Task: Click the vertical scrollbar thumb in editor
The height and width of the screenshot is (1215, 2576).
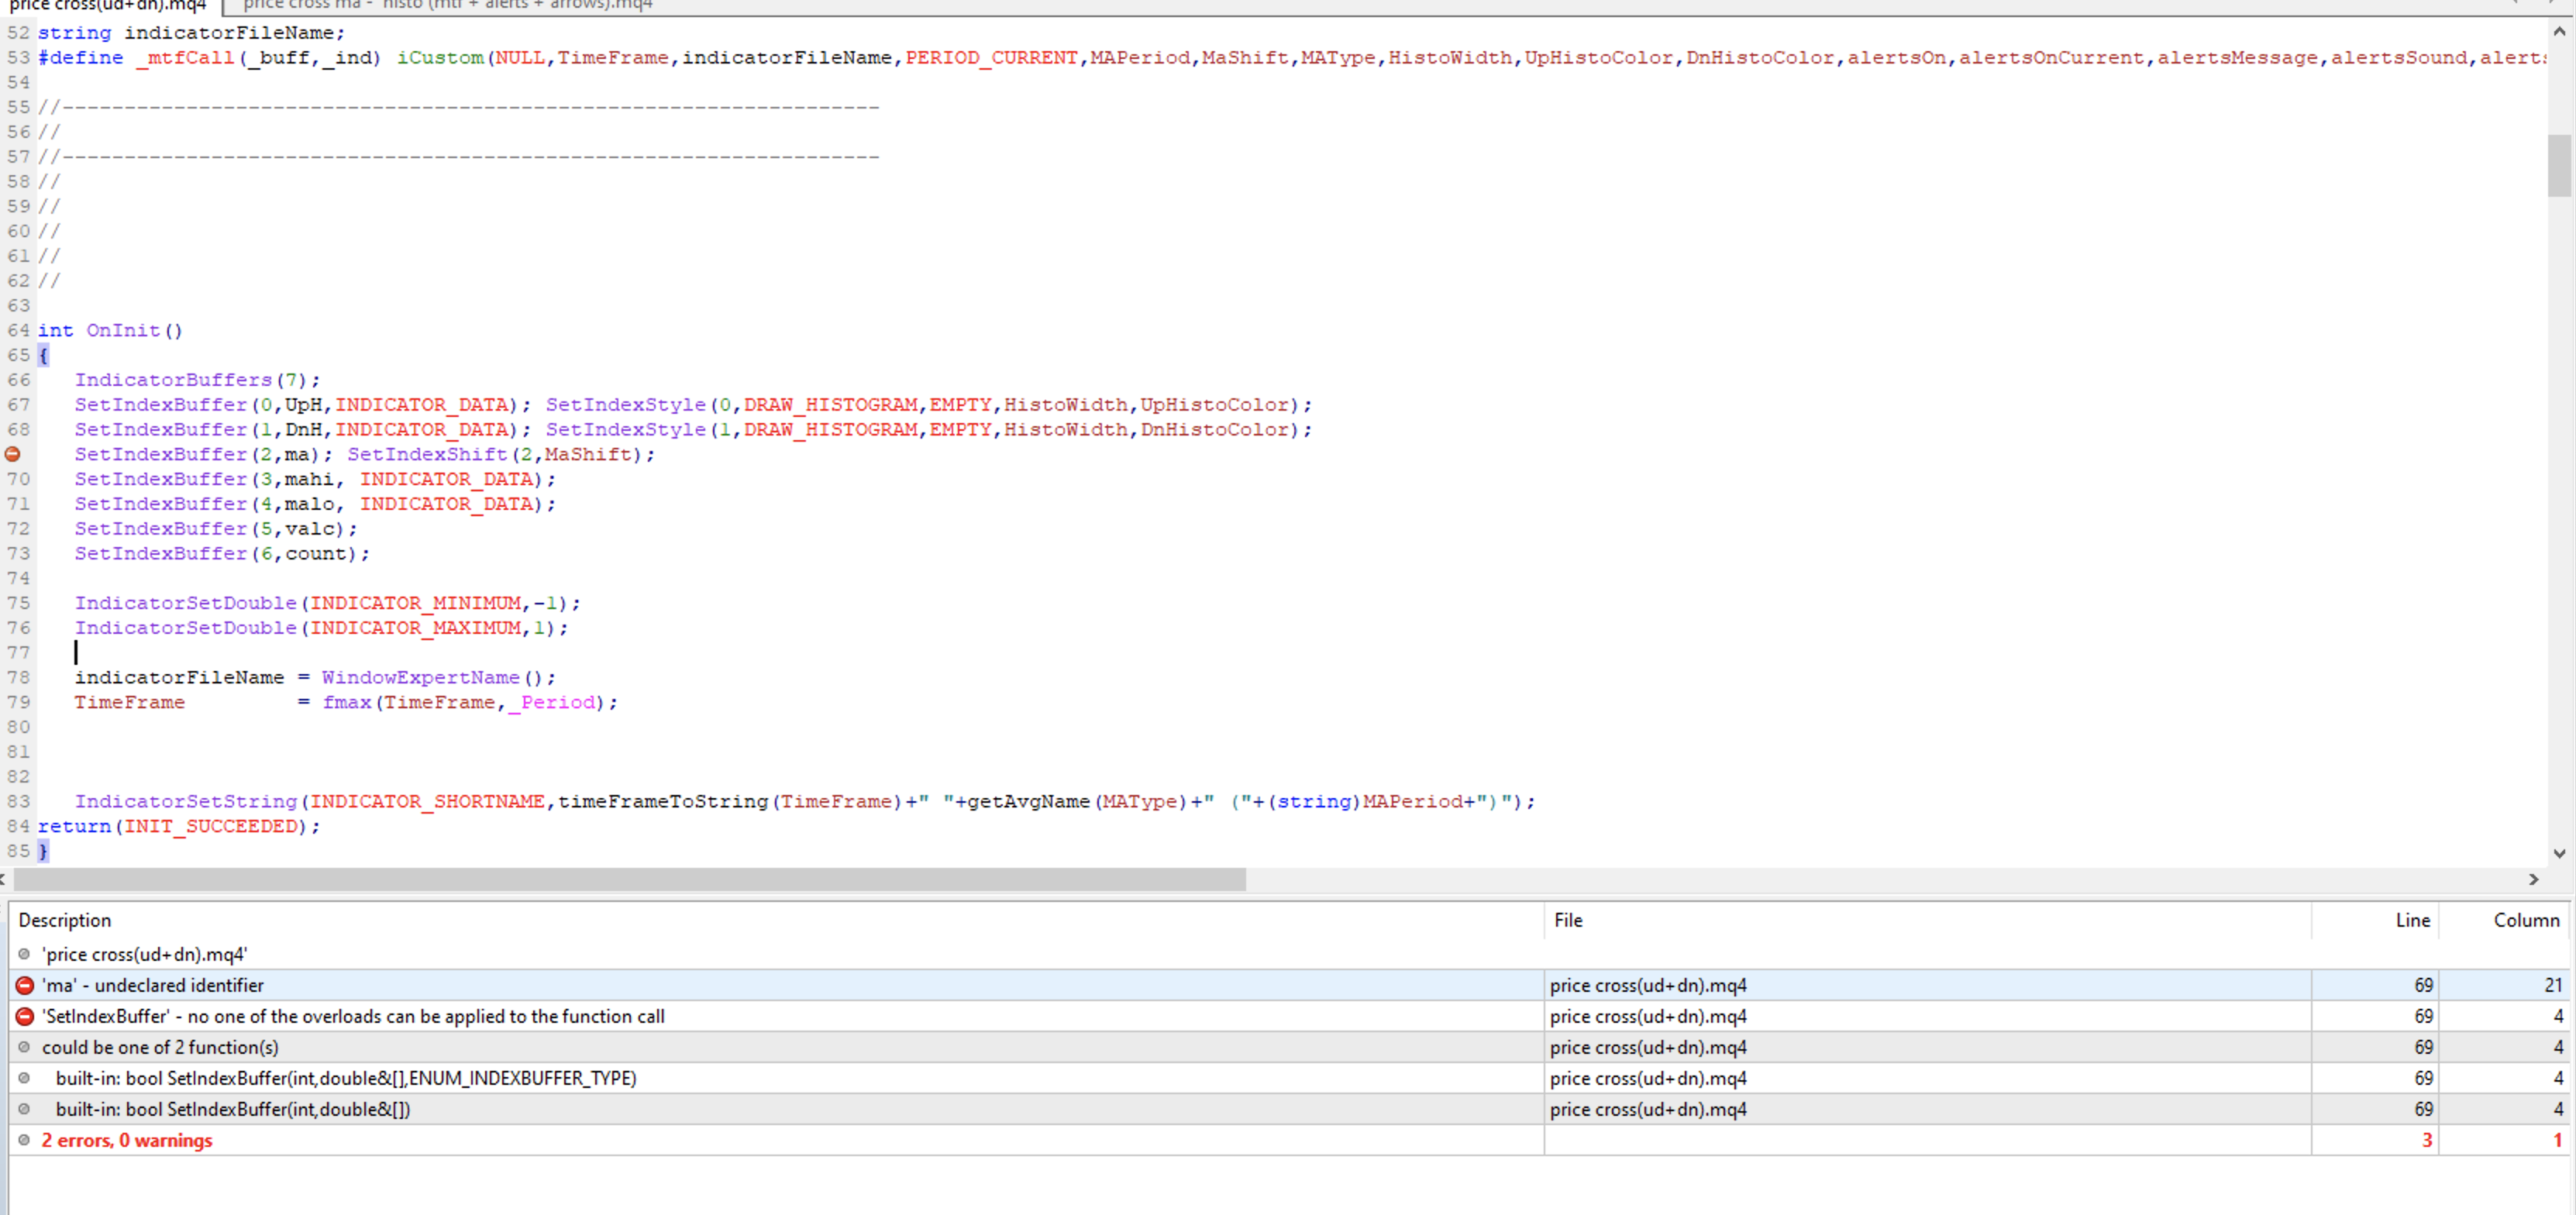Action: click(2559, 165)
